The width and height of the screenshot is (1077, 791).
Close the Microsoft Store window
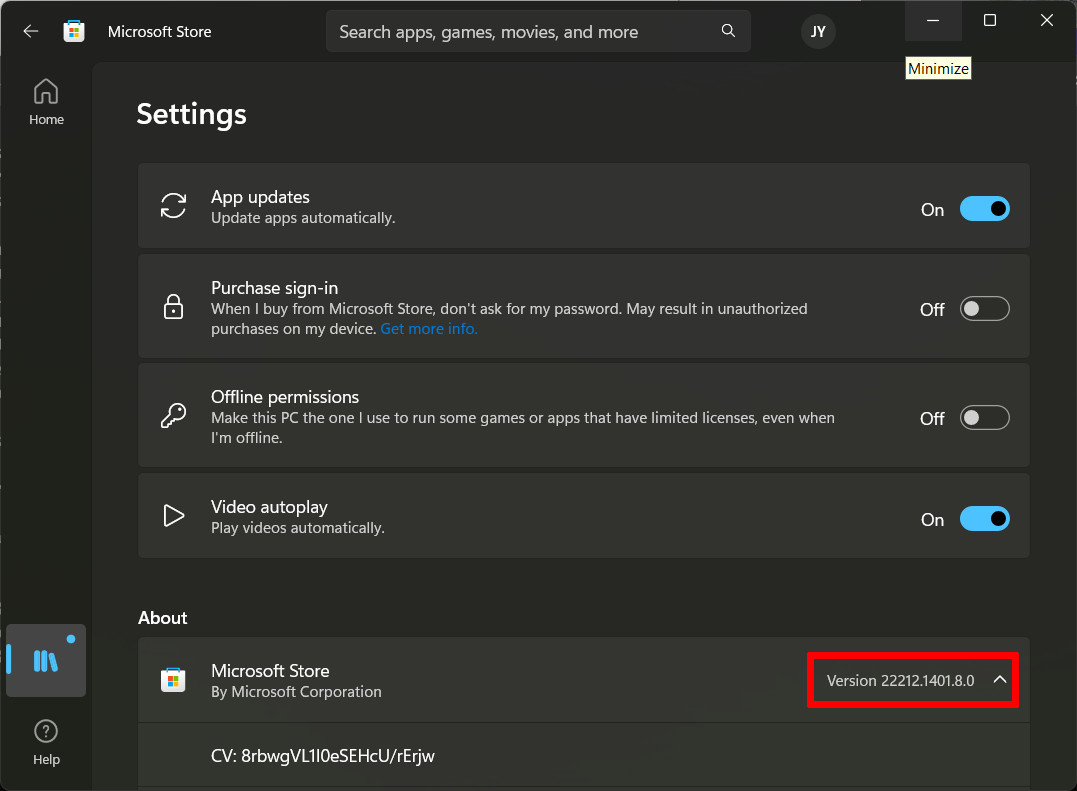click(x=1047, y=21)
